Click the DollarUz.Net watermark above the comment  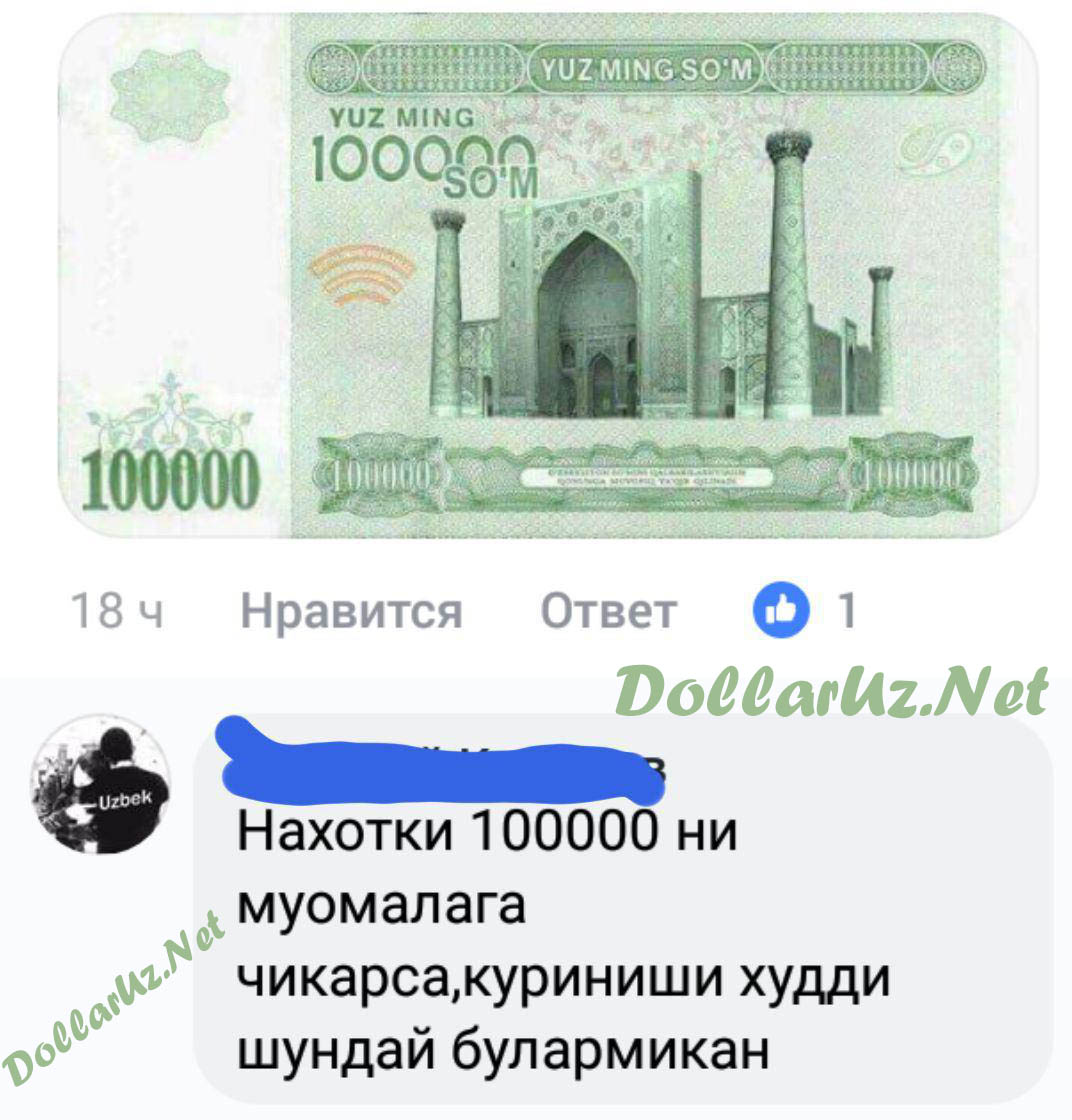click(x=831, y=691)
